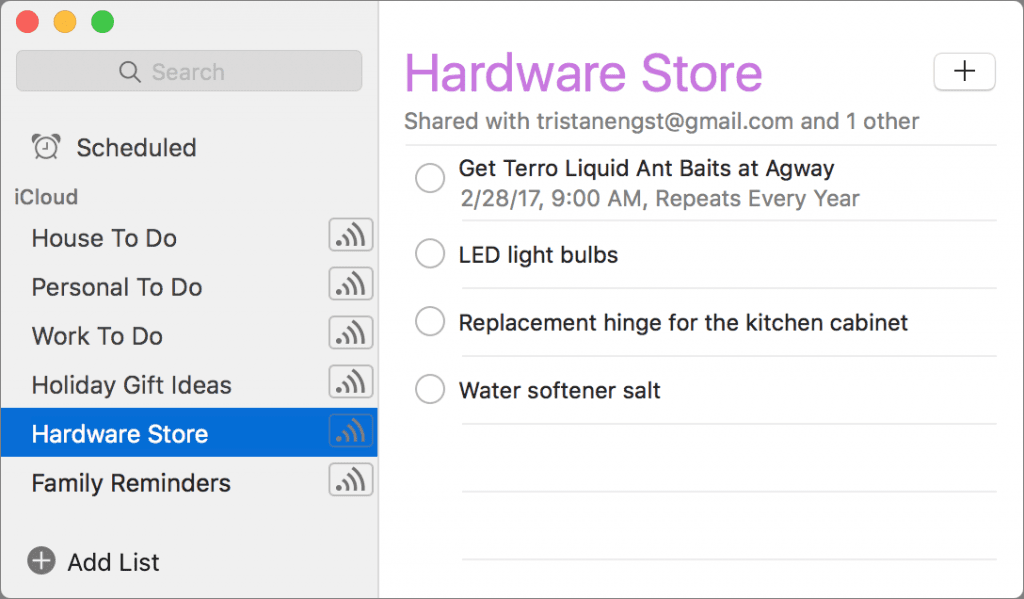Viewport: 1024px width, 599px height.
Task: Click into the Search field
Action: [189, 71]
